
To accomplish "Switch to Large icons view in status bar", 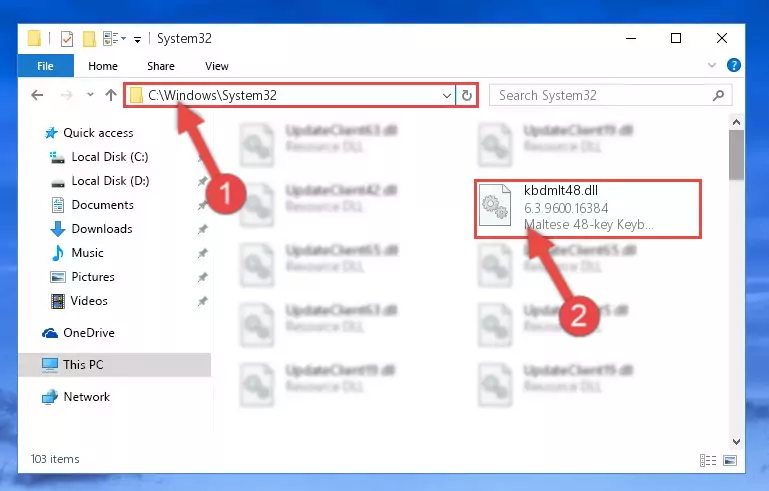I will click(x=730, y=460).
